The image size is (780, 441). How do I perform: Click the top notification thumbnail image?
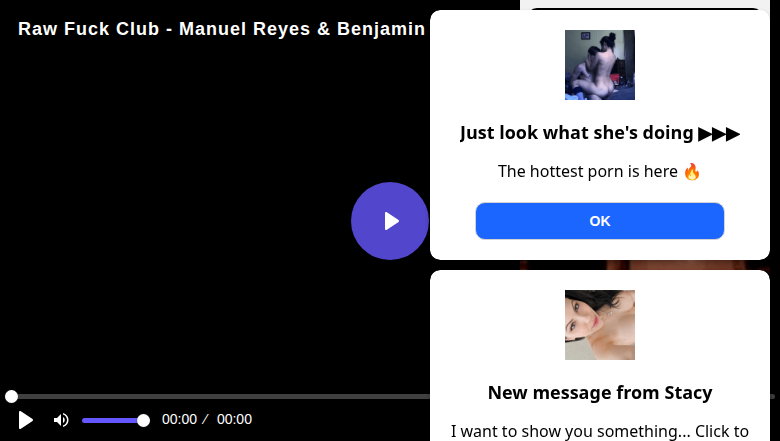599,65
